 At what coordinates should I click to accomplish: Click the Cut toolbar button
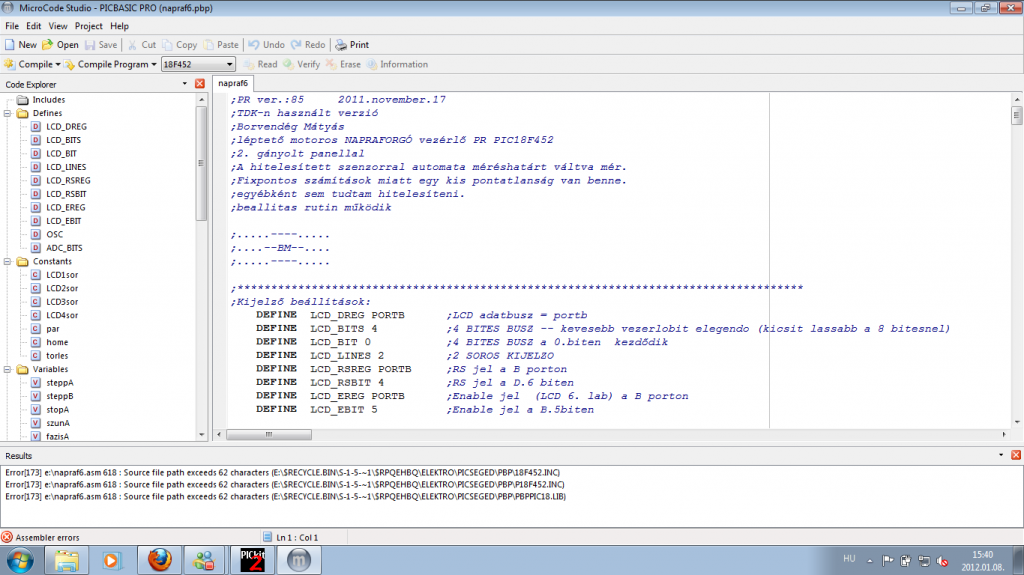coord(142,44)
